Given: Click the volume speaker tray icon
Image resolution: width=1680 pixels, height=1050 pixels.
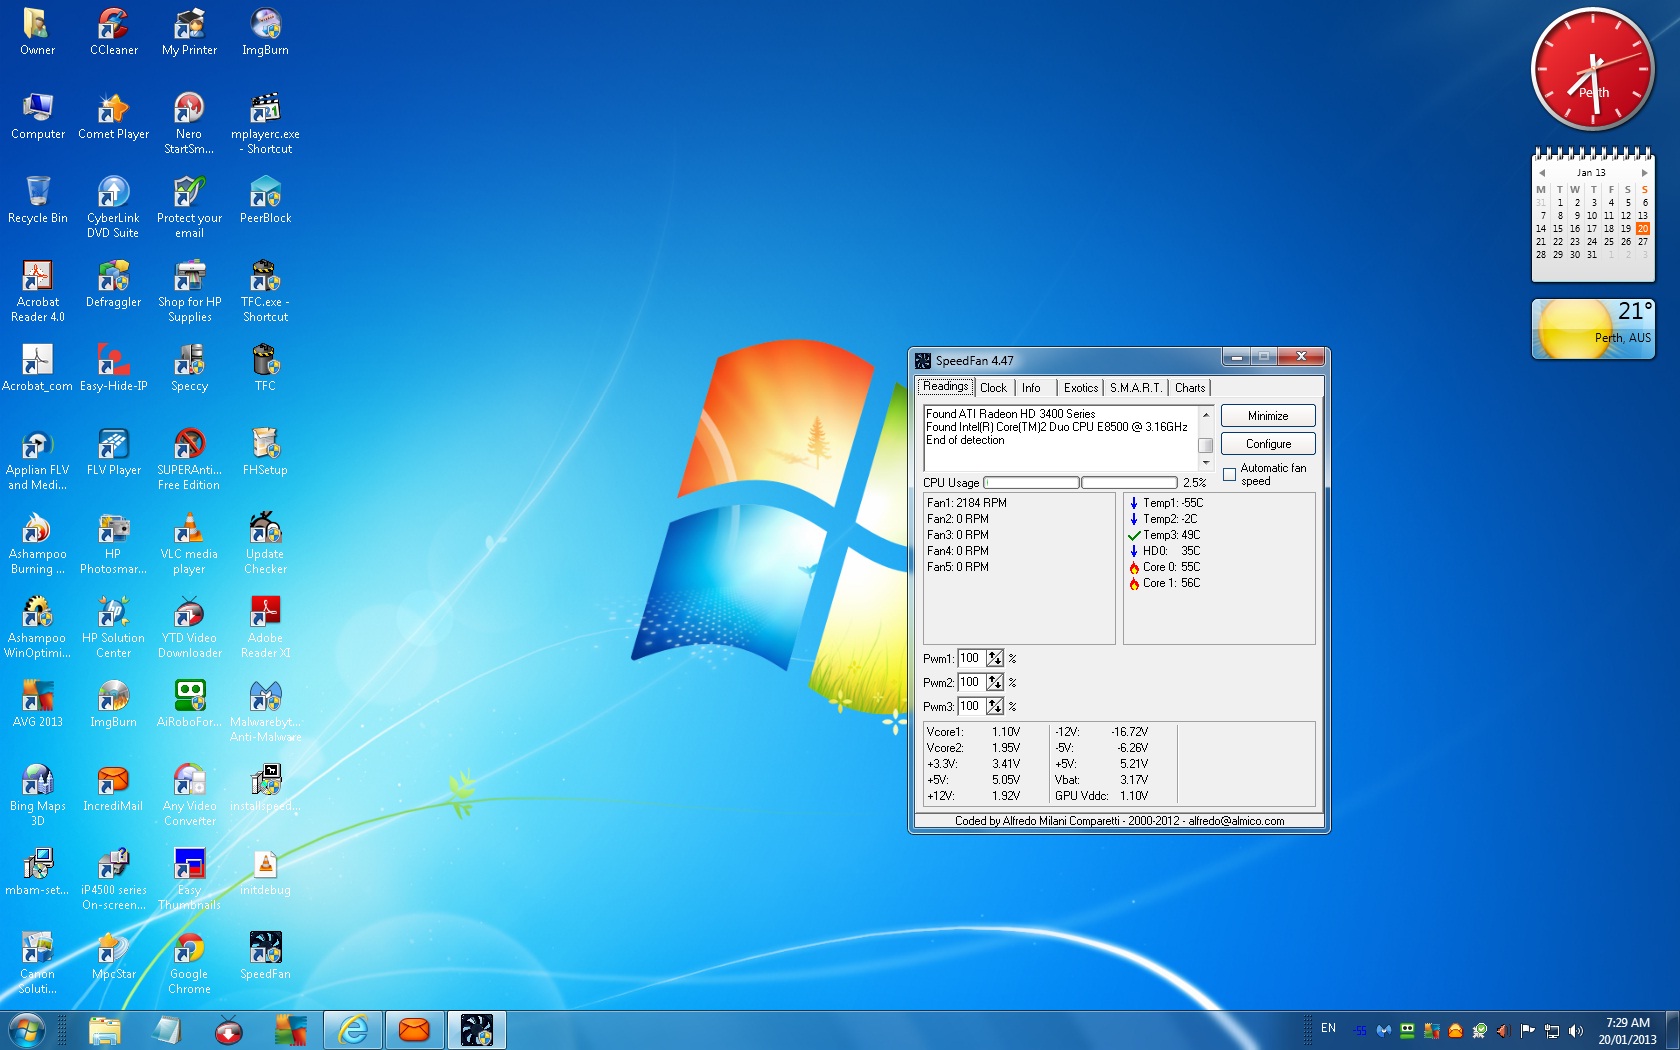Looking at the screenshot, I should coord(1576,1030).
